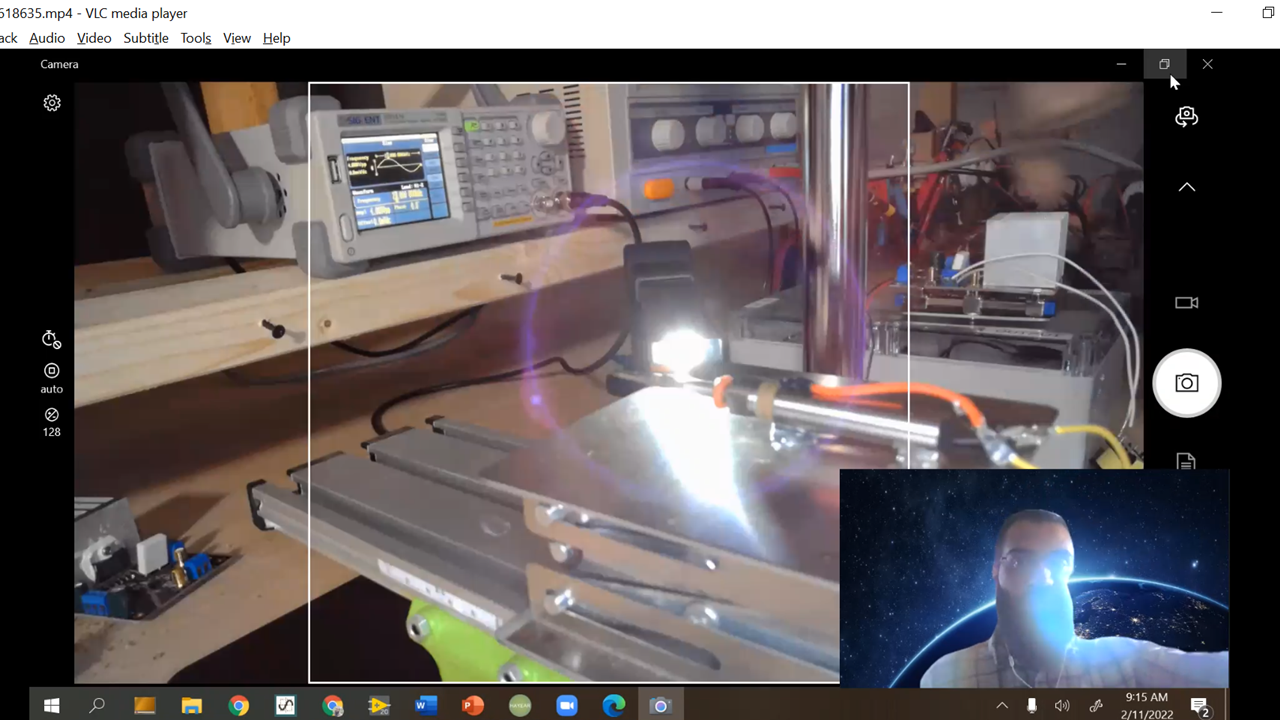Viewport: 1280px width, 720px height.
Task: Switch cameras with the change camera icon
Action: click(1187, 117)
